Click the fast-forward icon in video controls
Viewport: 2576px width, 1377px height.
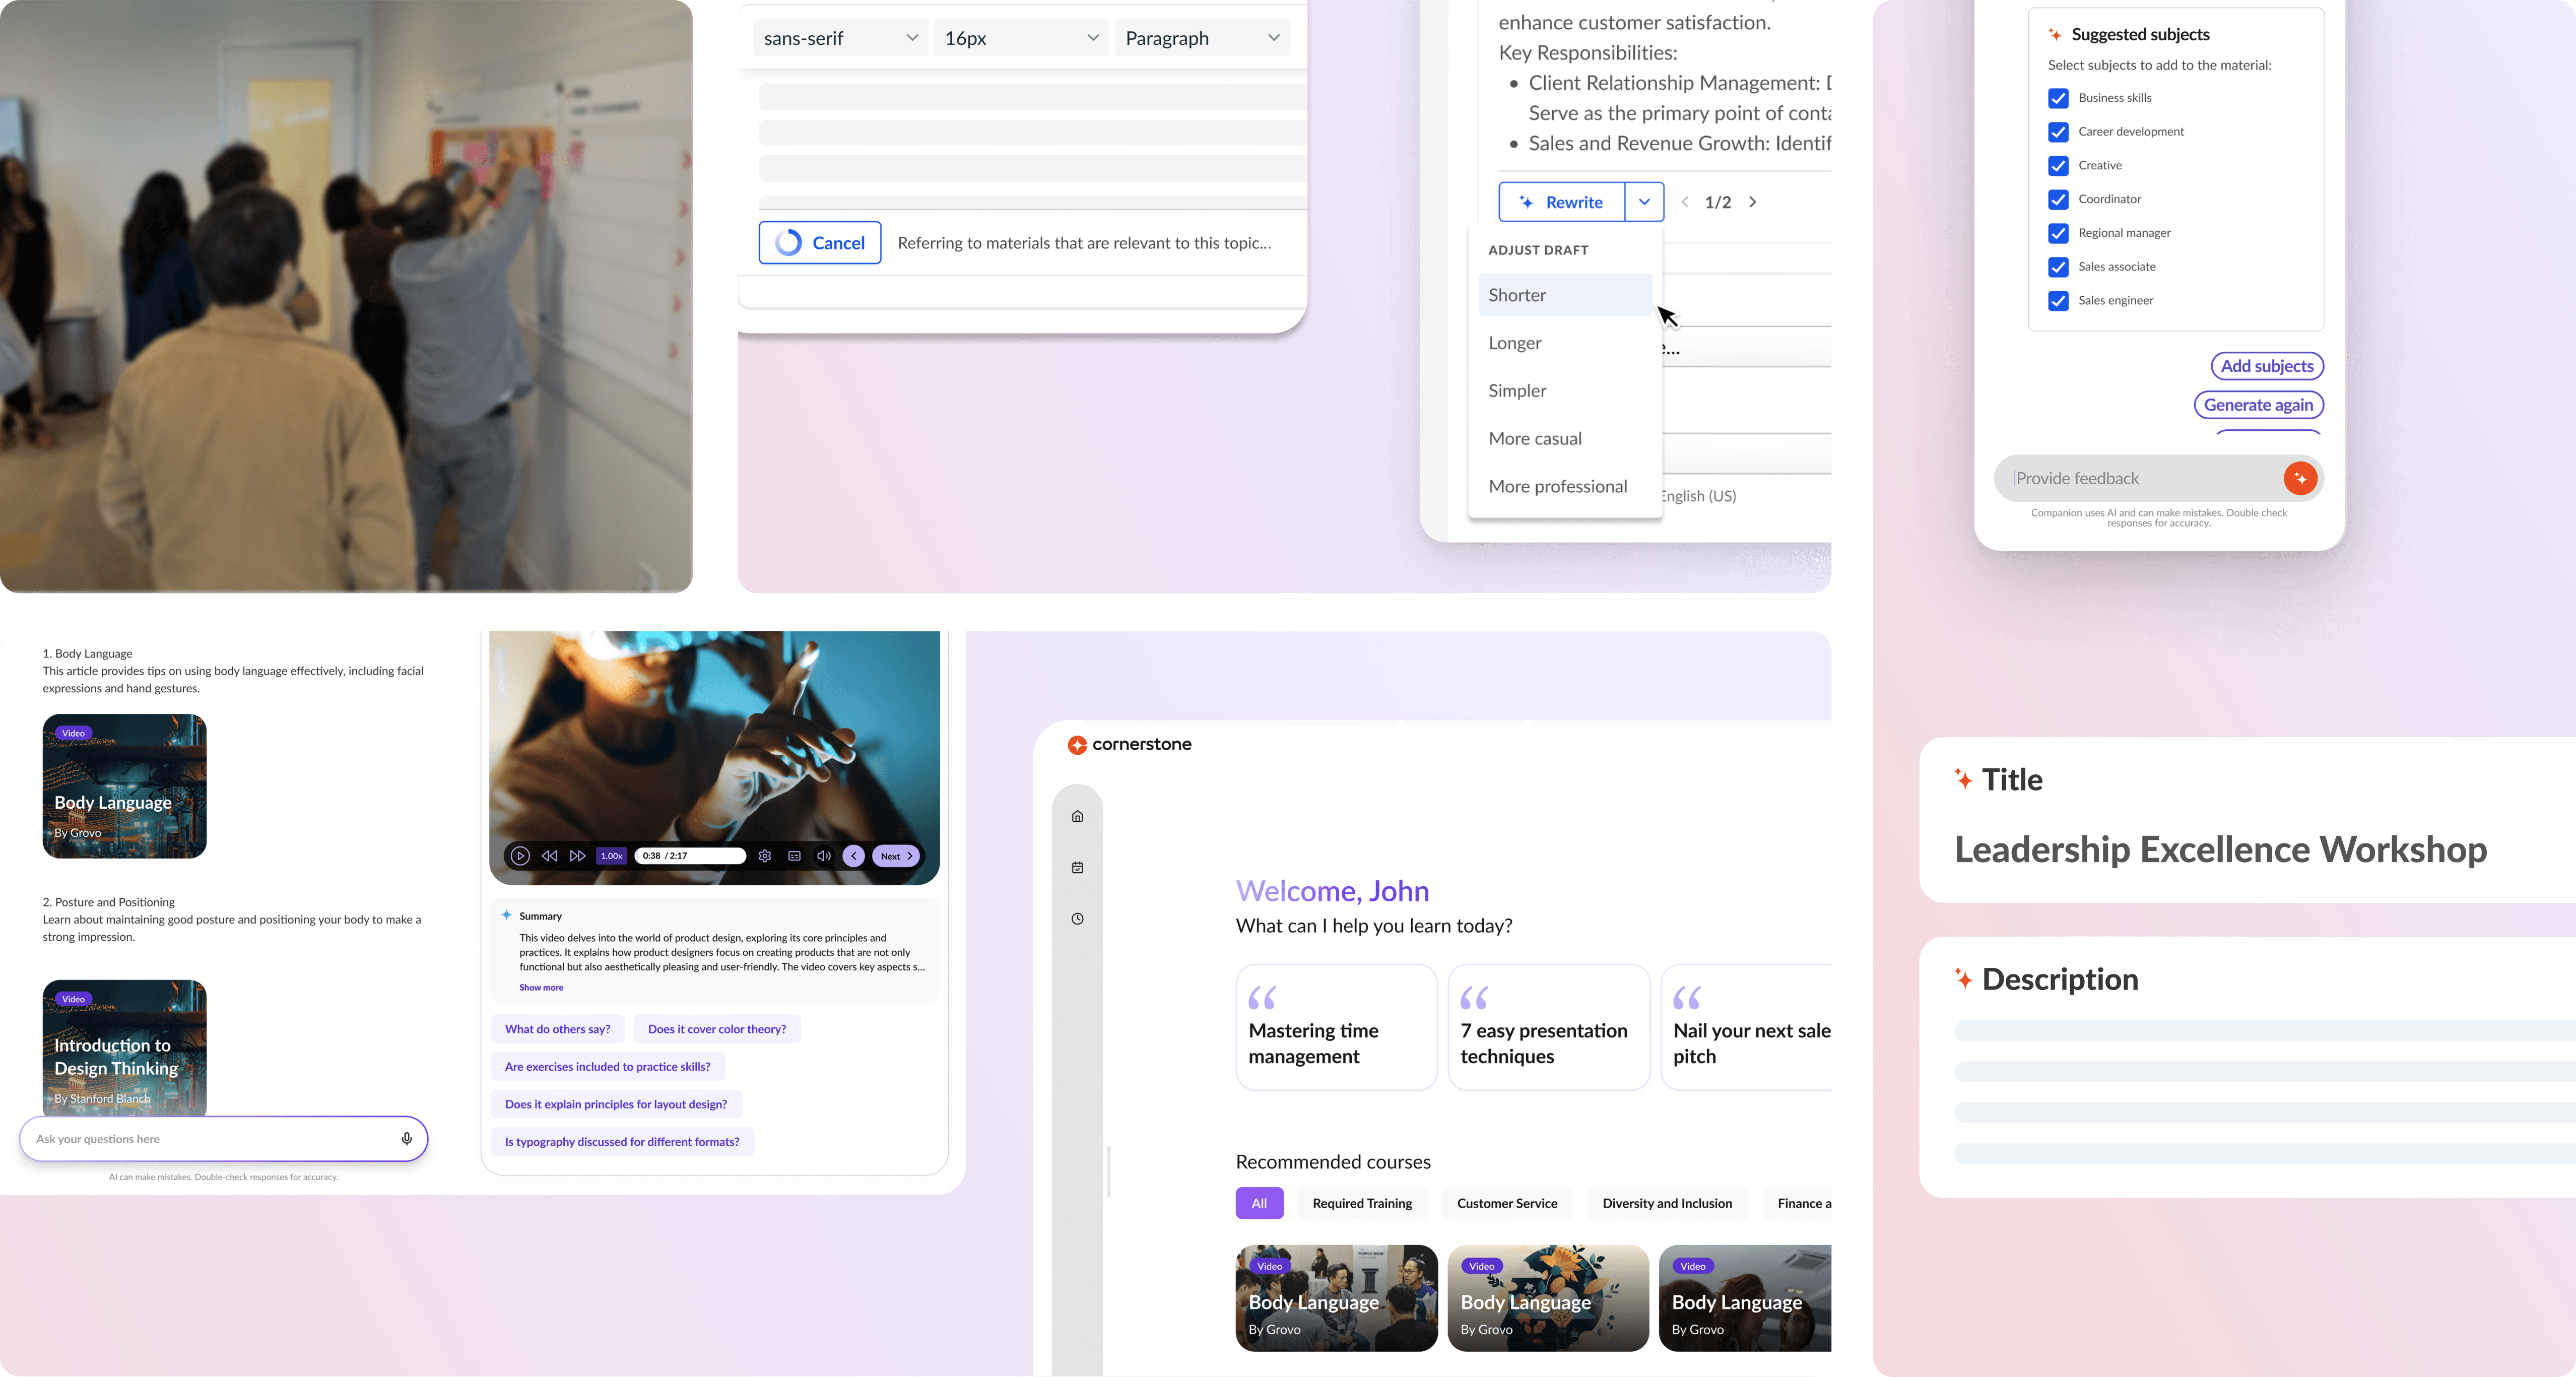pyautogui.click(x=577, y=856)
